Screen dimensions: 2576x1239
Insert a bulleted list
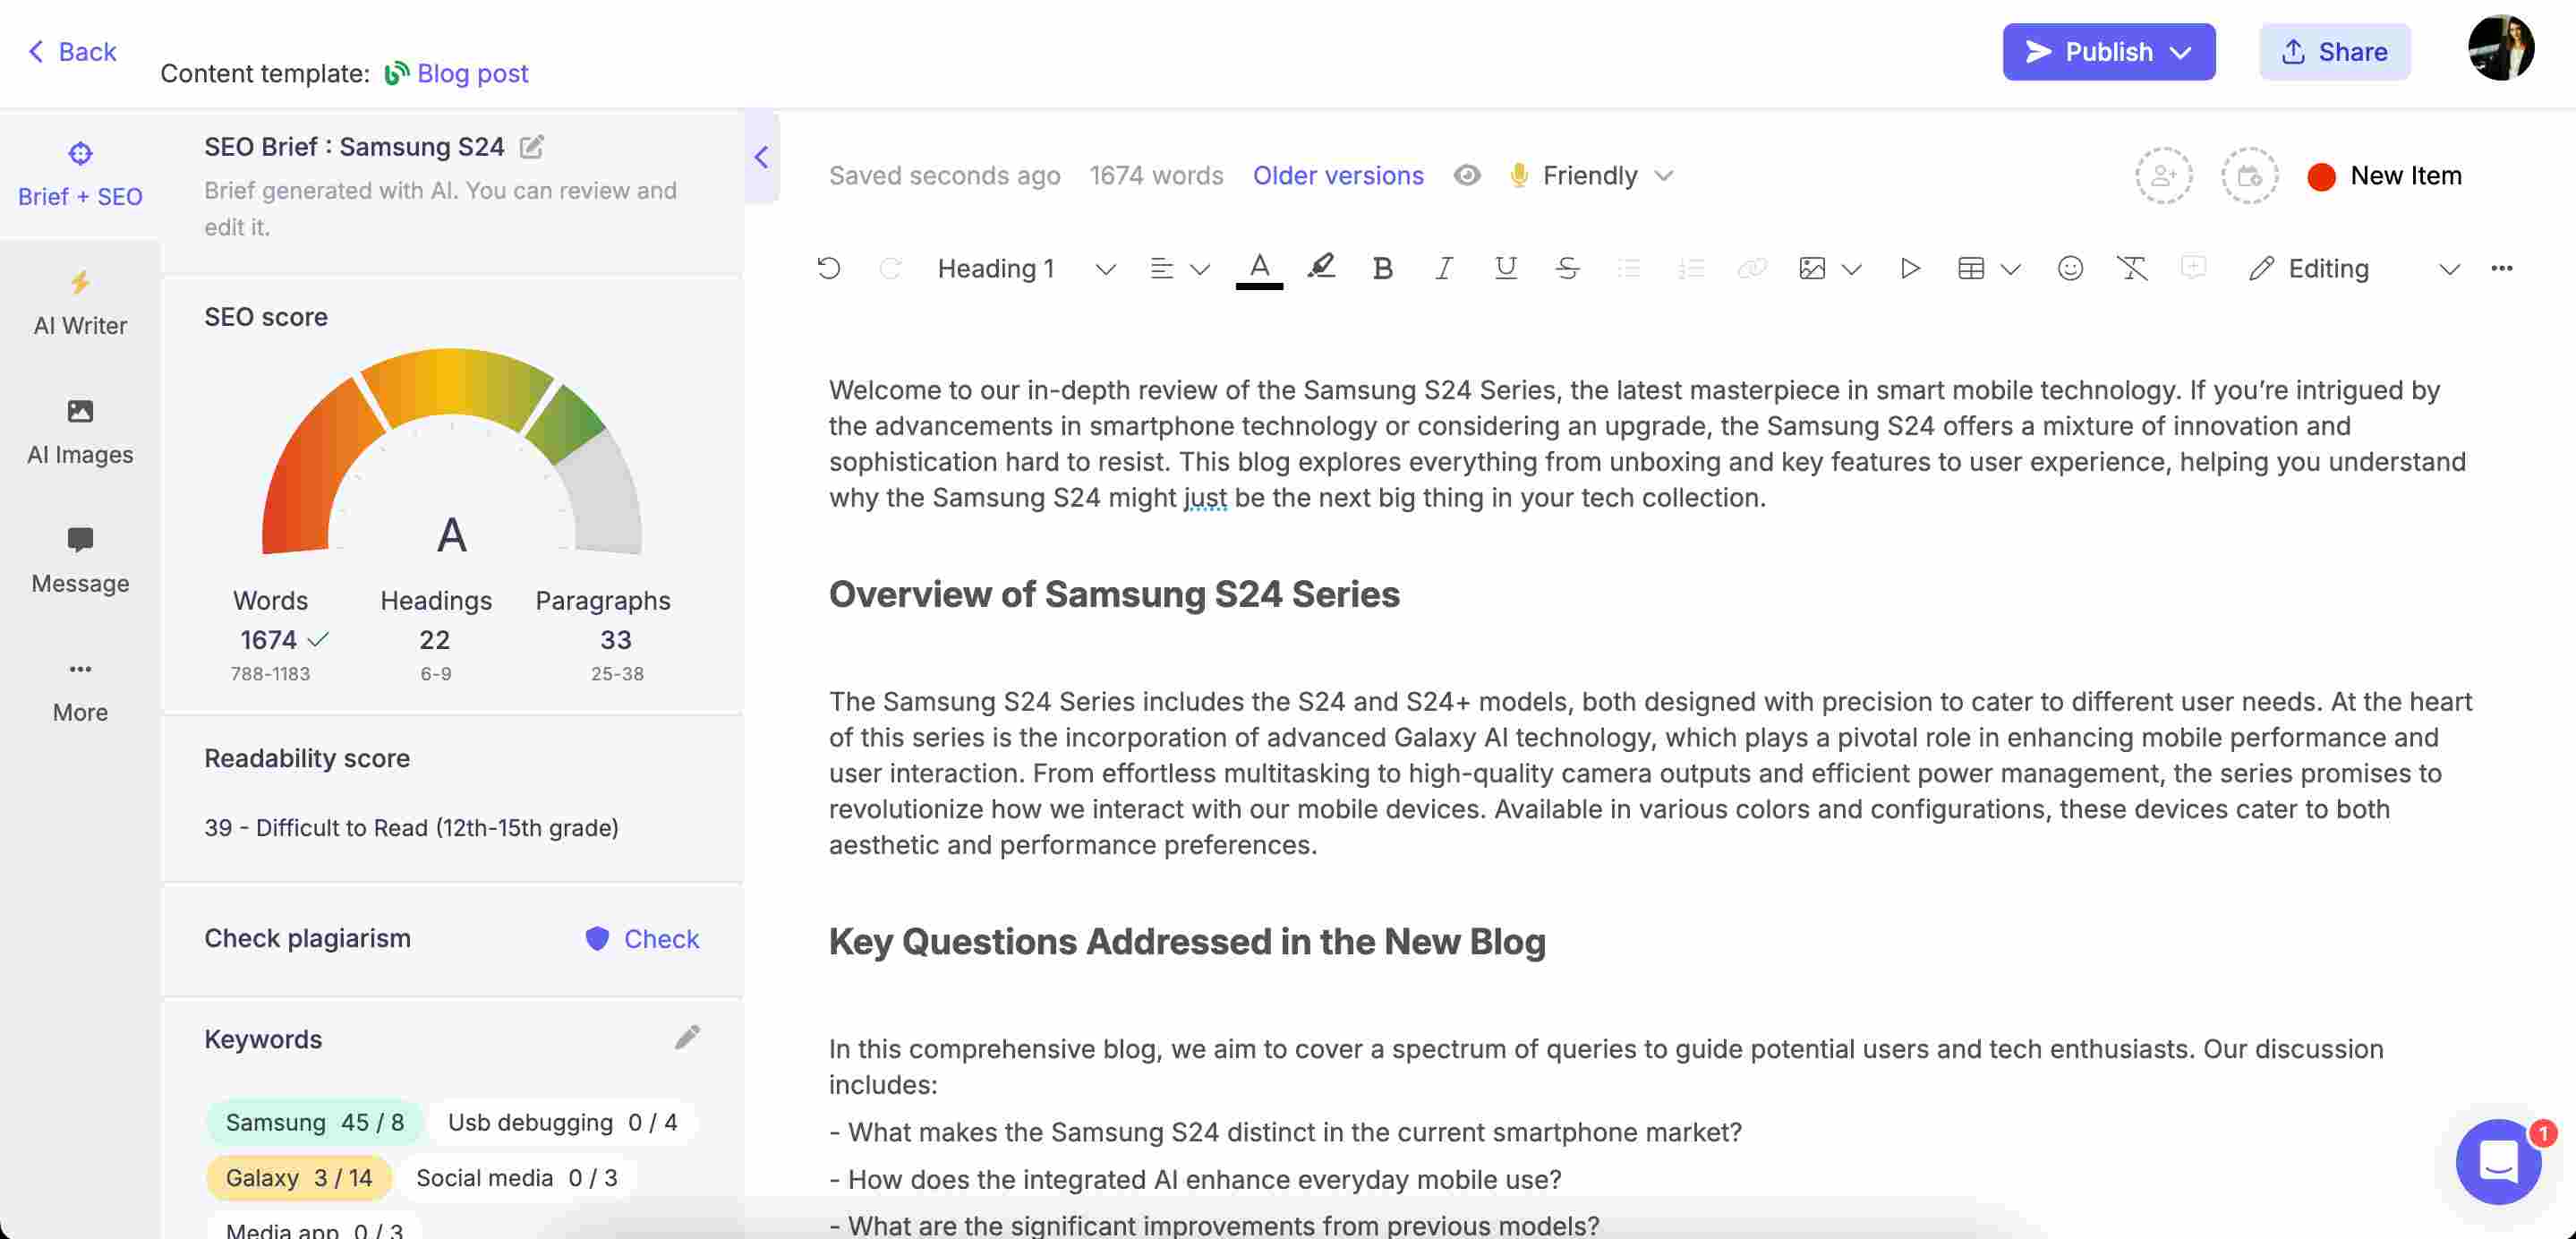1628,268
